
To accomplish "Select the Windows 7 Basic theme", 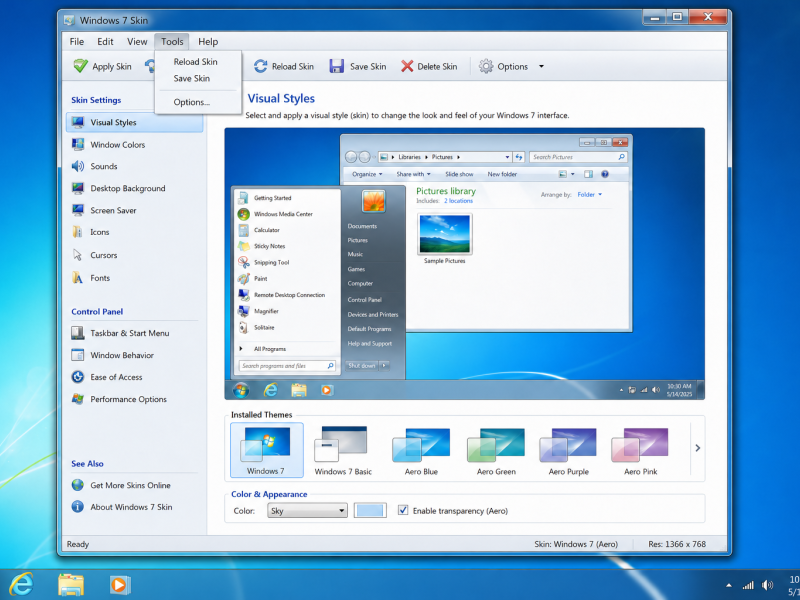I will 343,450.
